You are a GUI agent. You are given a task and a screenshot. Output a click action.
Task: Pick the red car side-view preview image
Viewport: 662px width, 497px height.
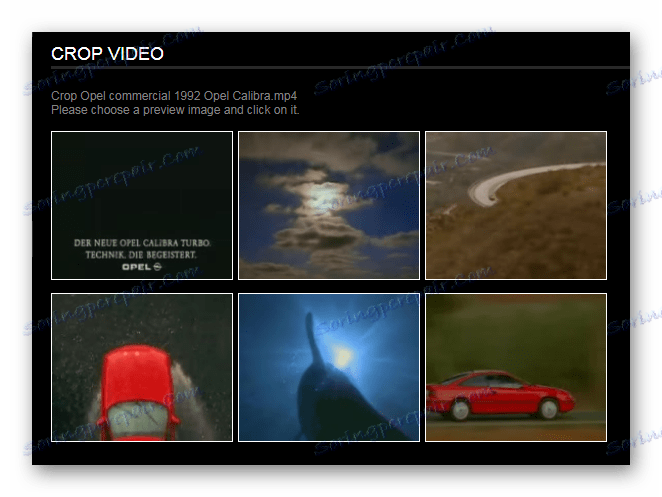point(516,367)
